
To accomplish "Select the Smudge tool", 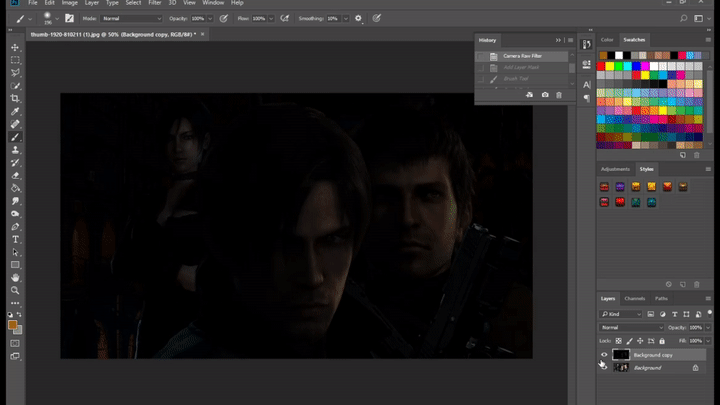I will coord(15,201).
